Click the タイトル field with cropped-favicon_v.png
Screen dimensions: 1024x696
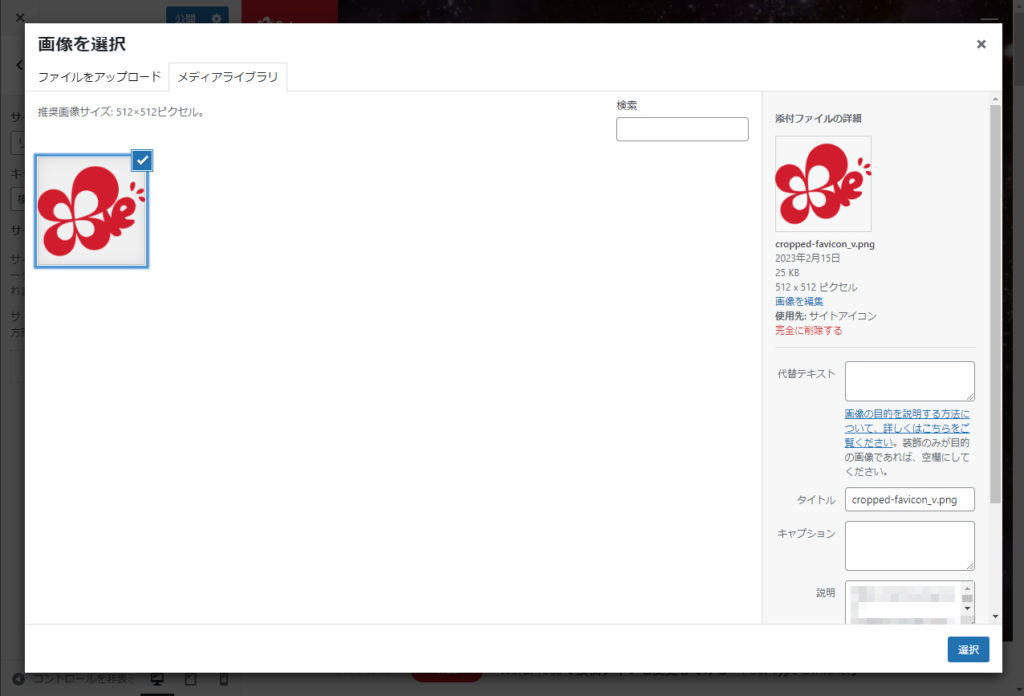click(909, 499)
